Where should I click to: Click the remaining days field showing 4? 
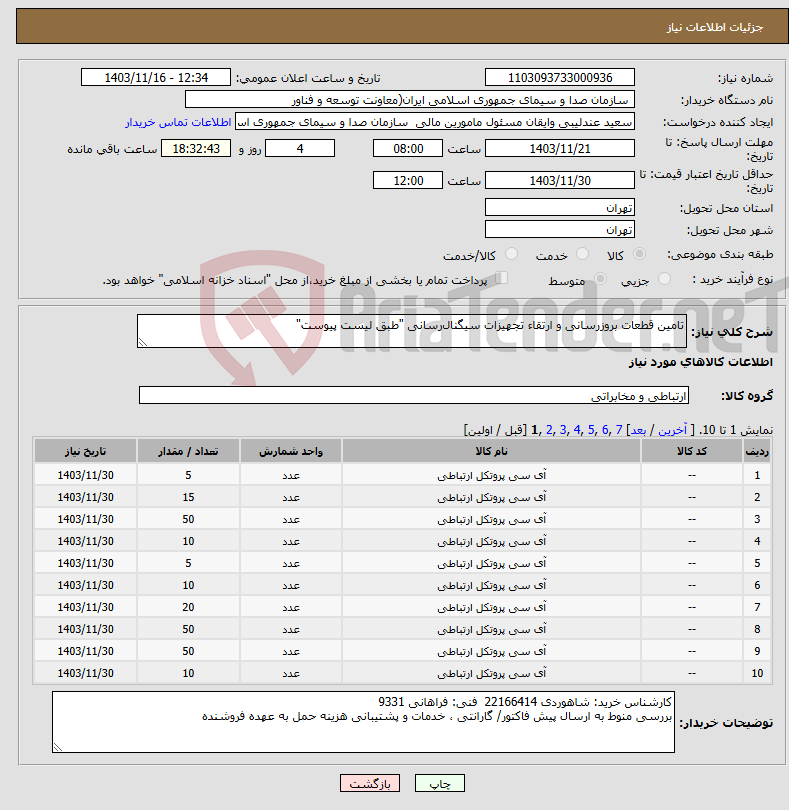pos(300,149)
